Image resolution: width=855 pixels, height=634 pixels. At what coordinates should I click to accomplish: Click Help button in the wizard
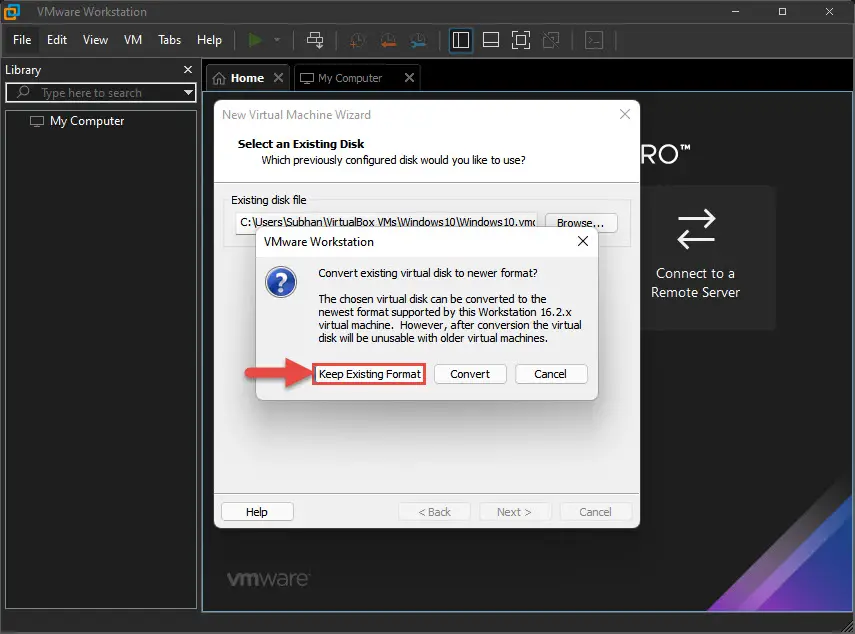click(257, 512)
